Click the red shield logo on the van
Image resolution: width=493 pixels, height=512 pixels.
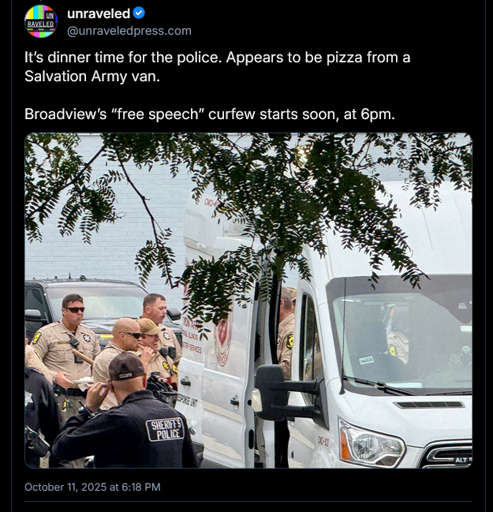(x=223, y=341)
